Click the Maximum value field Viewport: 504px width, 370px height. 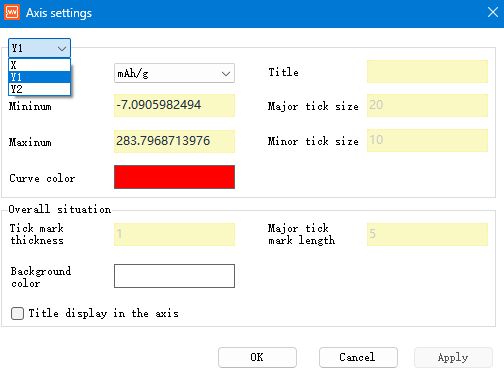pos(174,141)
